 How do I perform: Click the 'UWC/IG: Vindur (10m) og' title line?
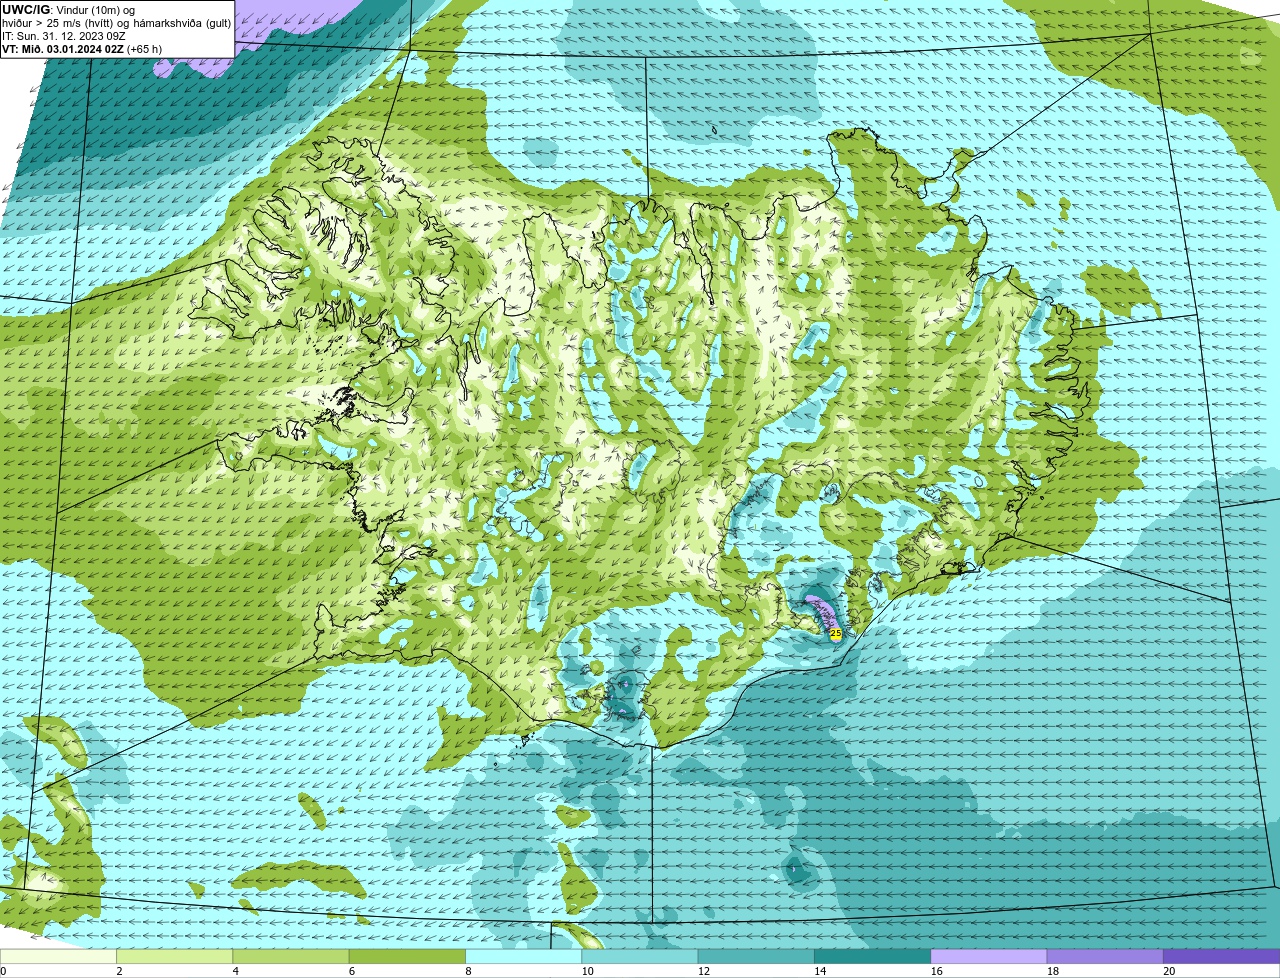coord(69,10)
